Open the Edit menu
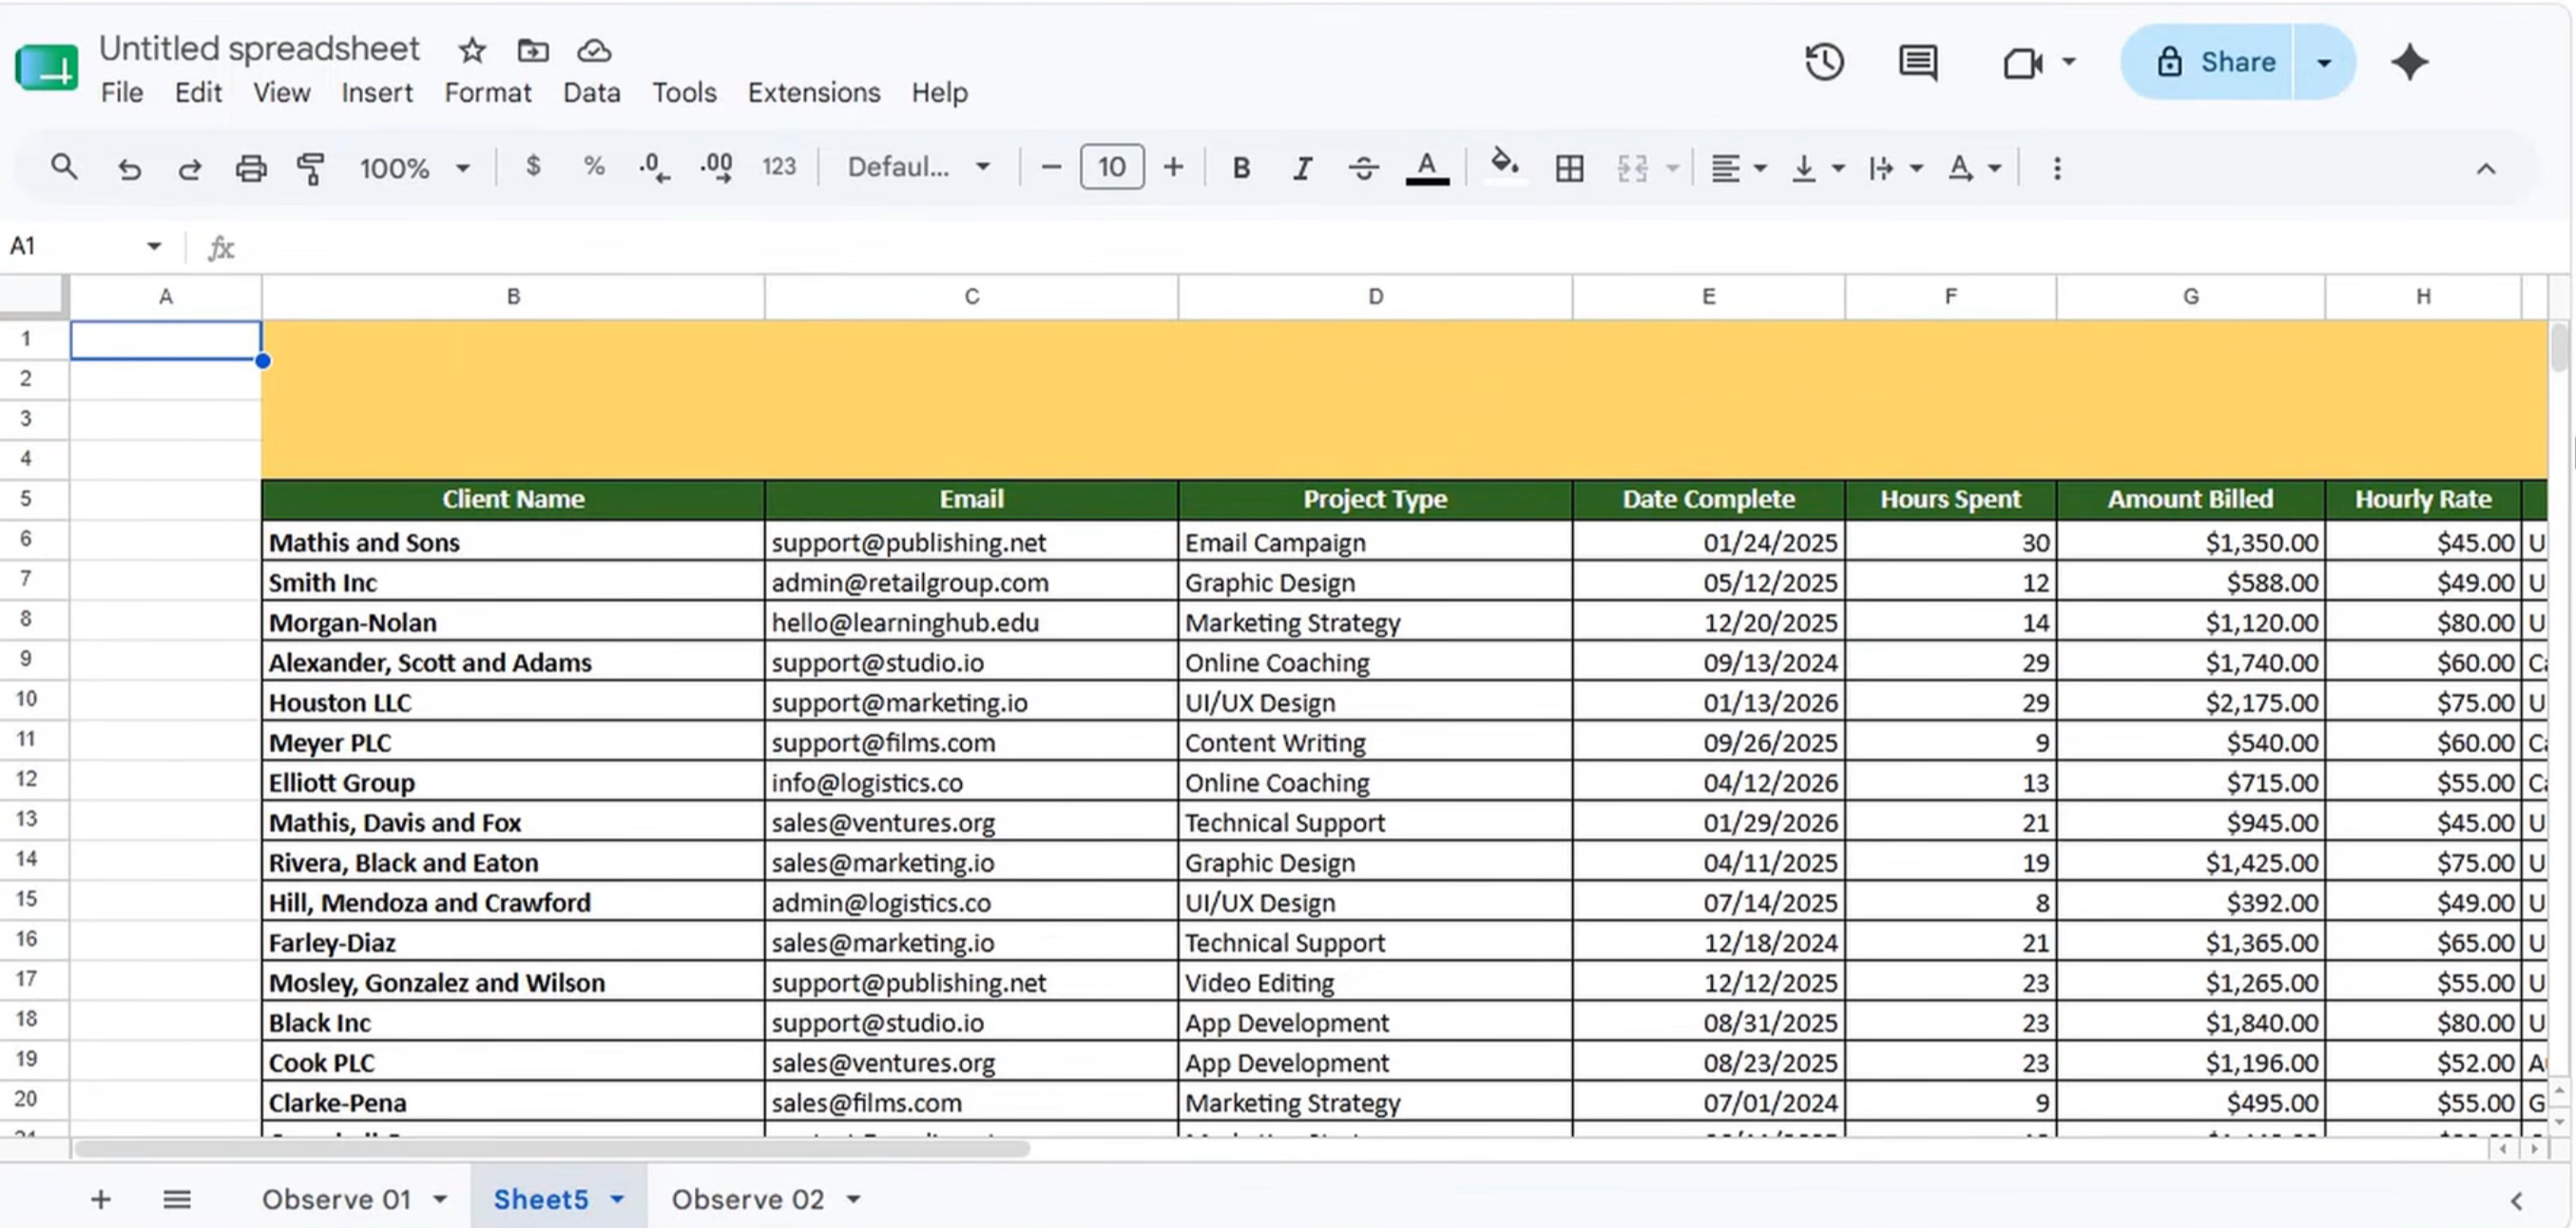The height and width of the screenshot is (1228, 2576). 198,92
